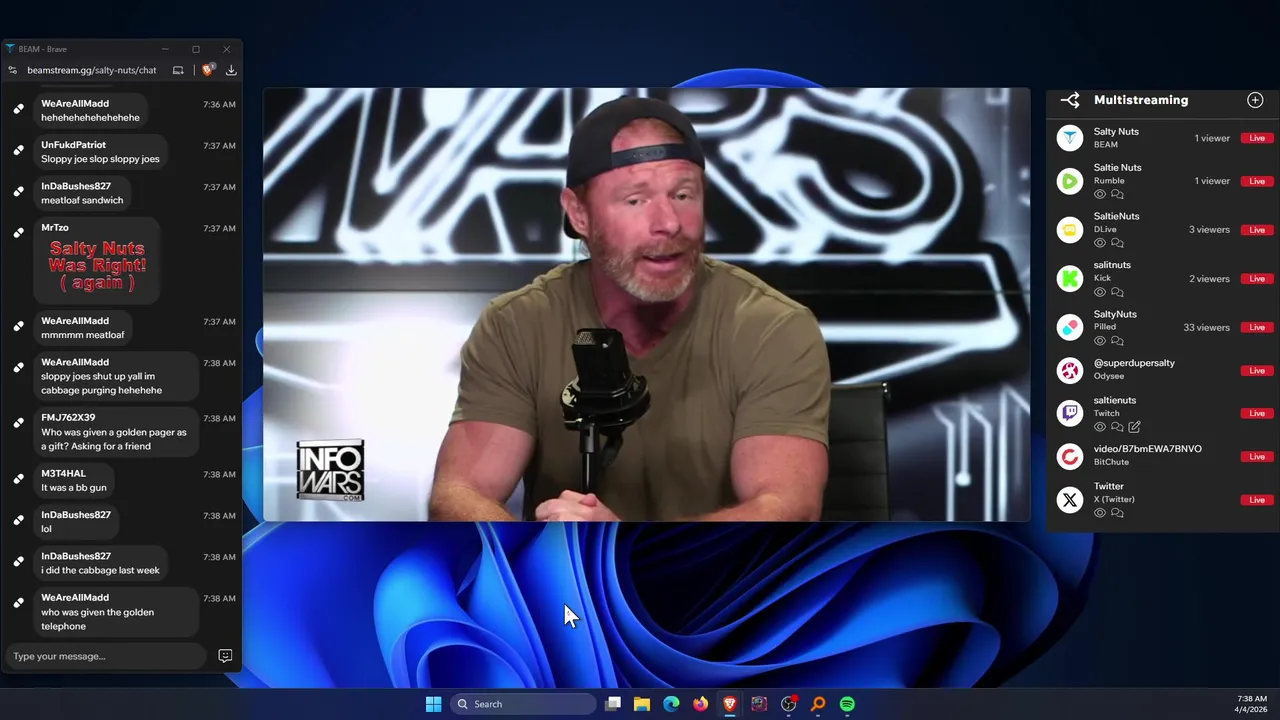This screenshot has height=720, width=1280.
Task: Open the chat bubbles icon on X (Twitter) row
Action: 1117,513
